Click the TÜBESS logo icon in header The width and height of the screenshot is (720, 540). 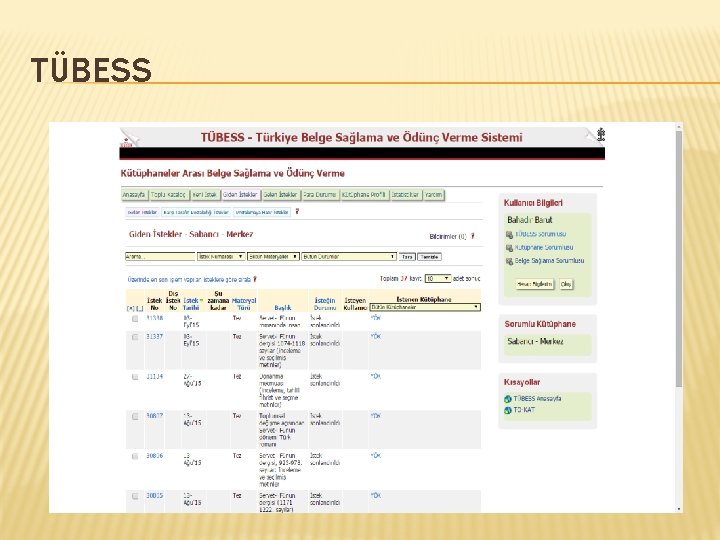[x=126, y=144]
